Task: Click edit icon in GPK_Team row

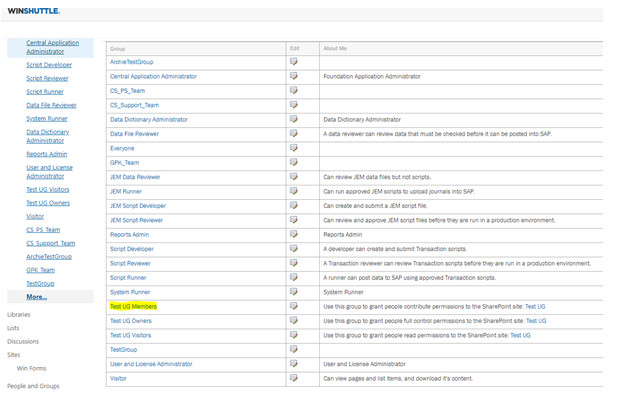Action: pos(294,162)
